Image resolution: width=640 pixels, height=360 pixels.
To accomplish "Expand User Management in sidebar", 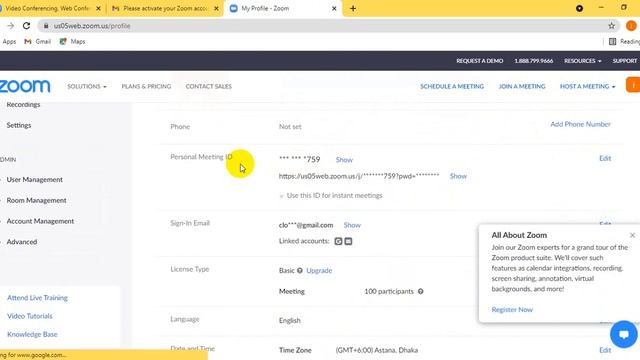I will click(34, 180).
